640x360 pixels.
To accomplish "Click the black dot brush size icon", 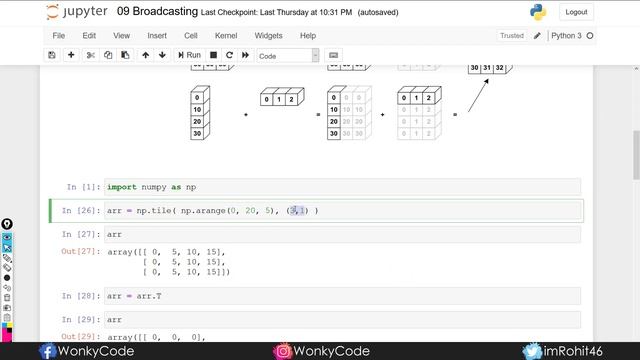I will (7, 278).
